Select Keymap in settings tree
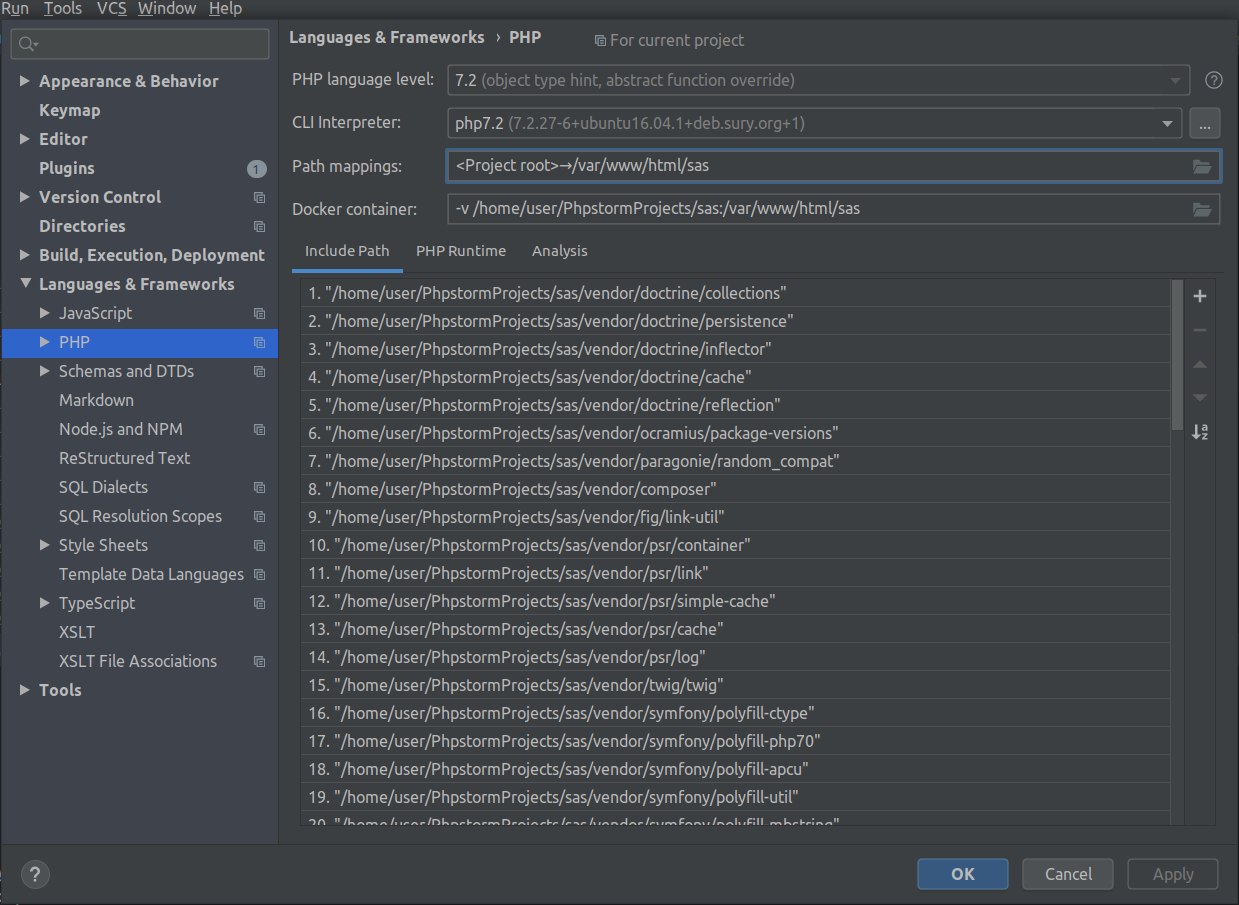Screen dimensions: 1239x905 69,110
